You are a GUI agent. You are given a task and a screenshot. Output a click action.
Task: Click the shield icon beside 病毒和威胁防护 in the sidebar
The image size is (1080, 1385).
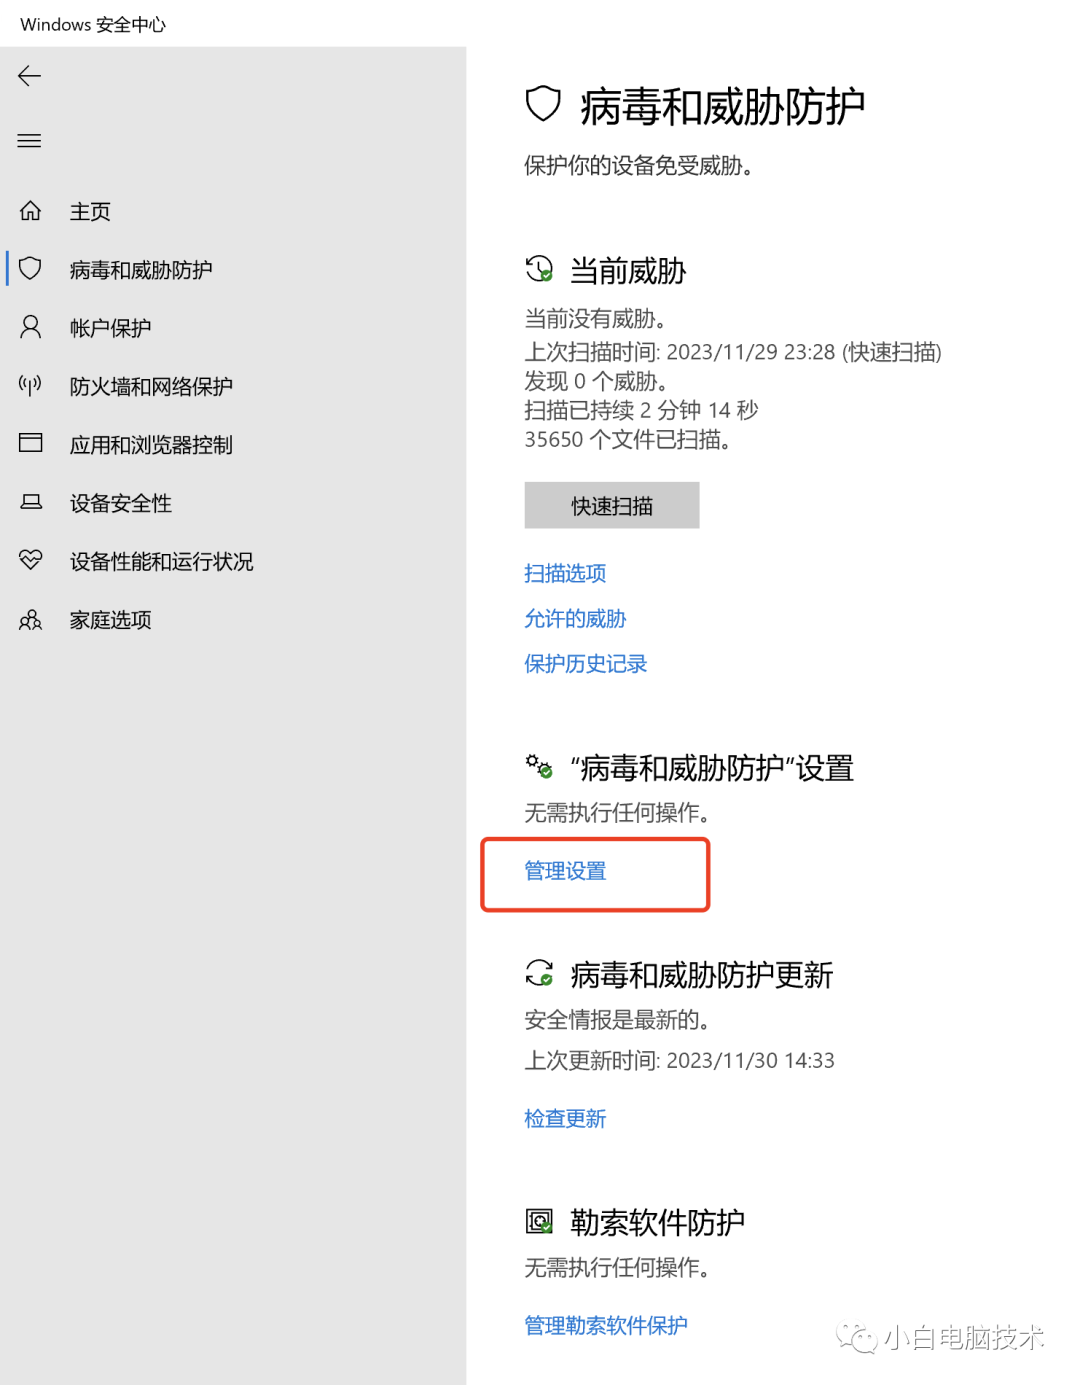coord(31,268)
